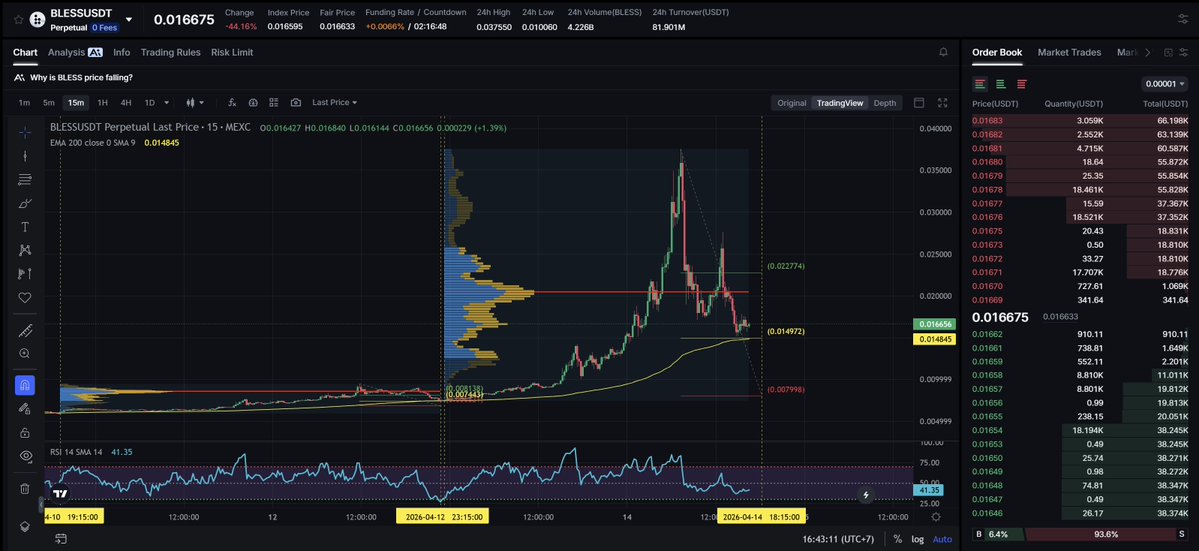The image size is (1199, 551).
Task: Click the TradingView logo on chart
Action: (x=60, y=494)
